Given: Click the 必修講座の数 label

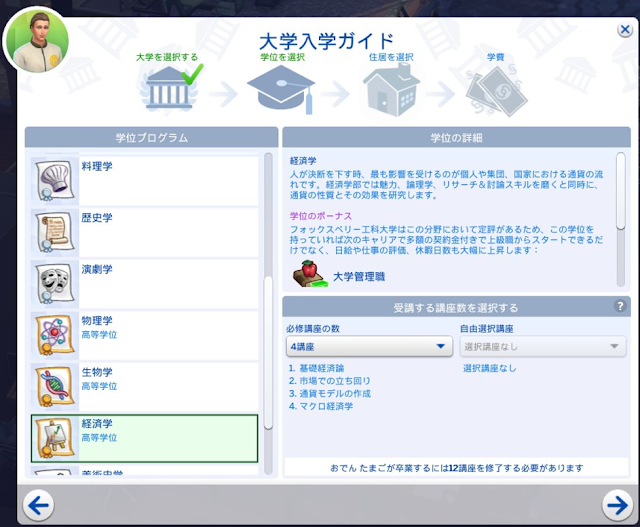Looking at the screenshot, I should pyautogui.click(x=313, y=329).
